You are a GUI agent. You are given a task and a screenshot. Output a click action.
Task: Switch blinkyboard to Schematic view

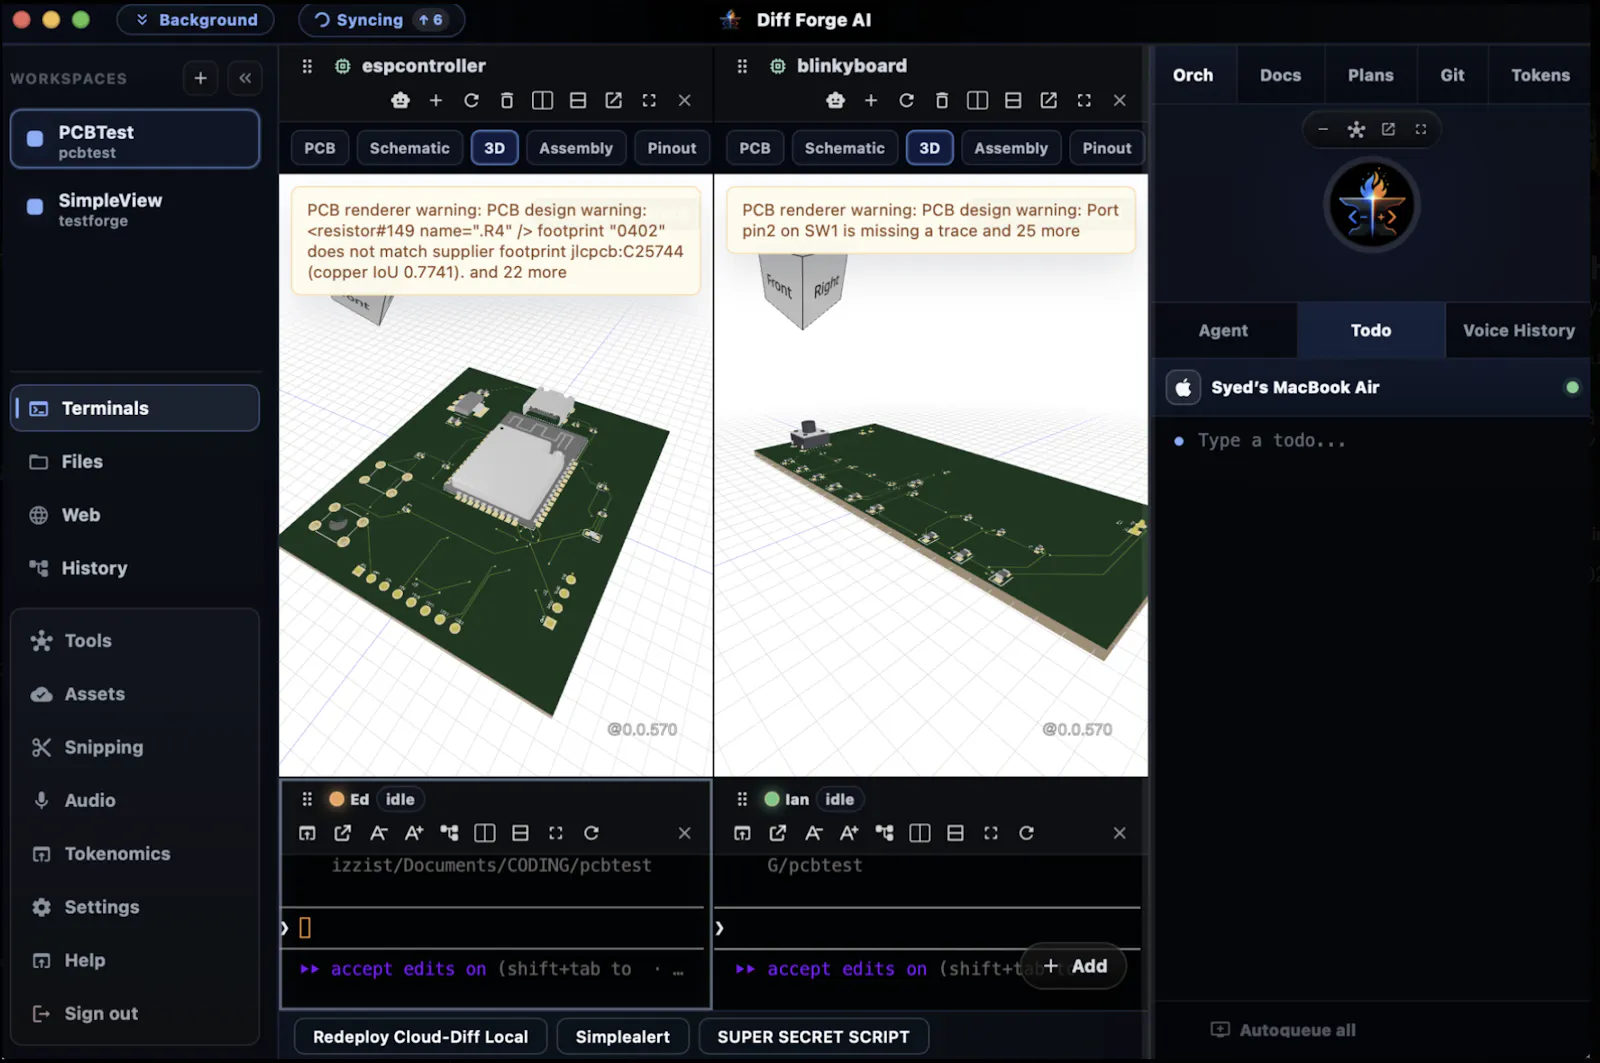(x=845, y=148)
